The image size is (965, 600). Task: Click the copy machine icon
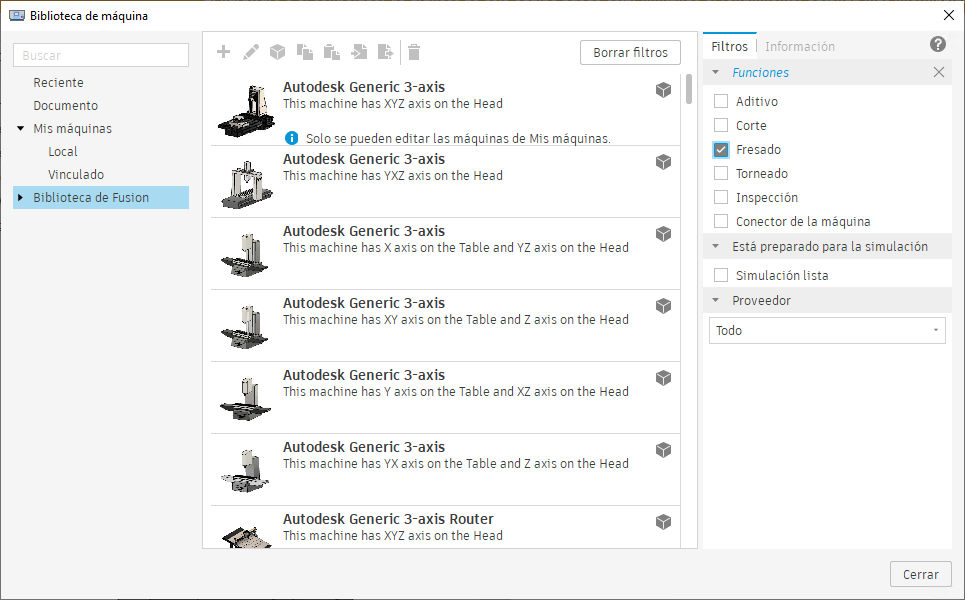305,52
